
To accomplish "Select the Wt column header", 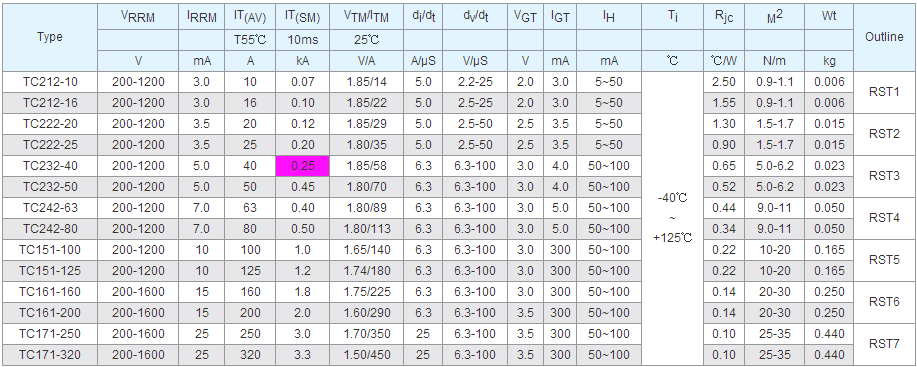I will click(x=829, y=17).
